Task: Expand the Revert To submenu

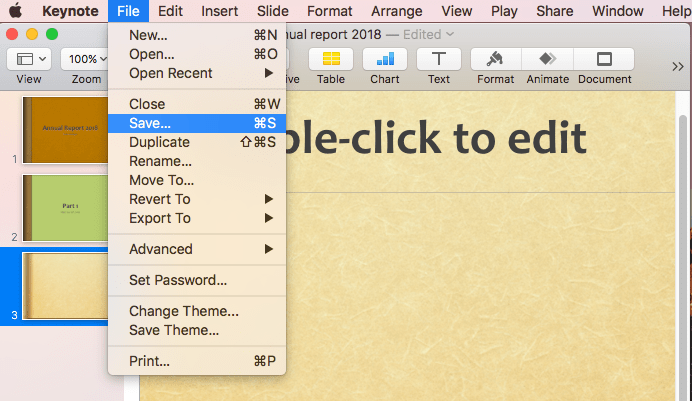Action: click(x=197, y=199)
